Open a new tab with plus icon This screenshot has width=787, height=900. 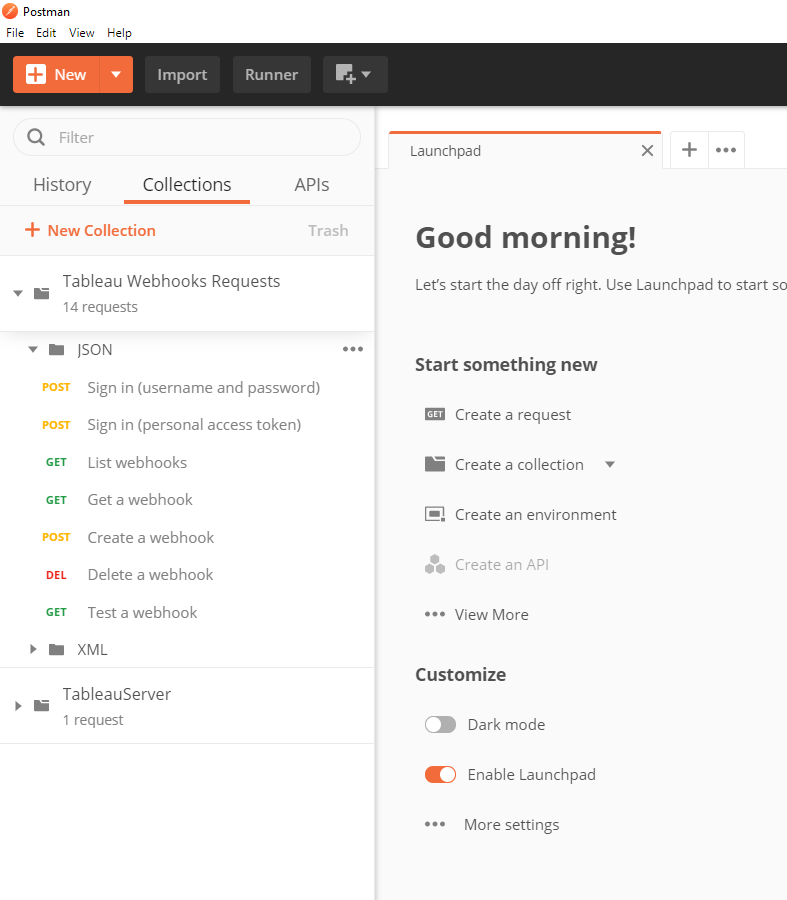689,150
